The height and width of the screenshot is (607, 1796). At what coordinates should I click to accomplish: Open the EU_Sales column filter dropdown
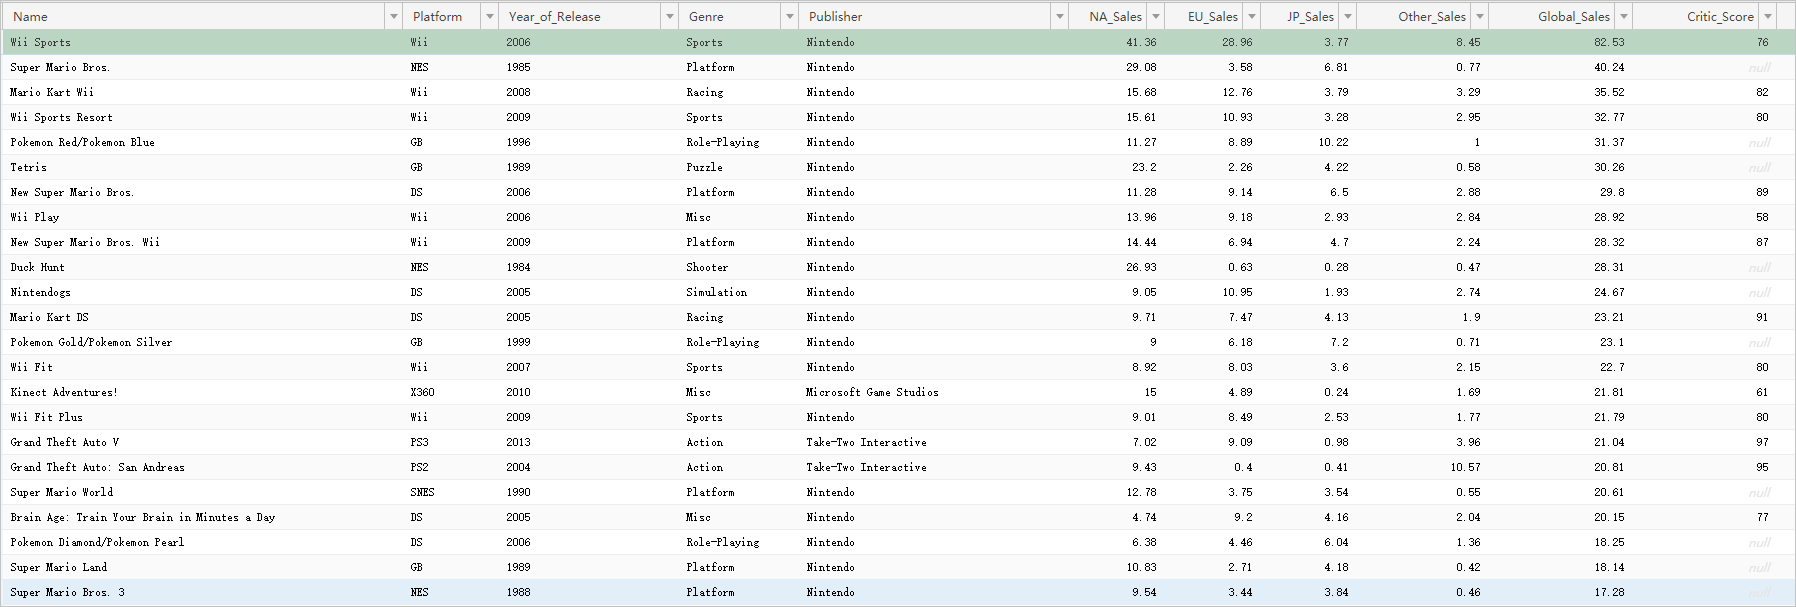(x=1251, y=16)
